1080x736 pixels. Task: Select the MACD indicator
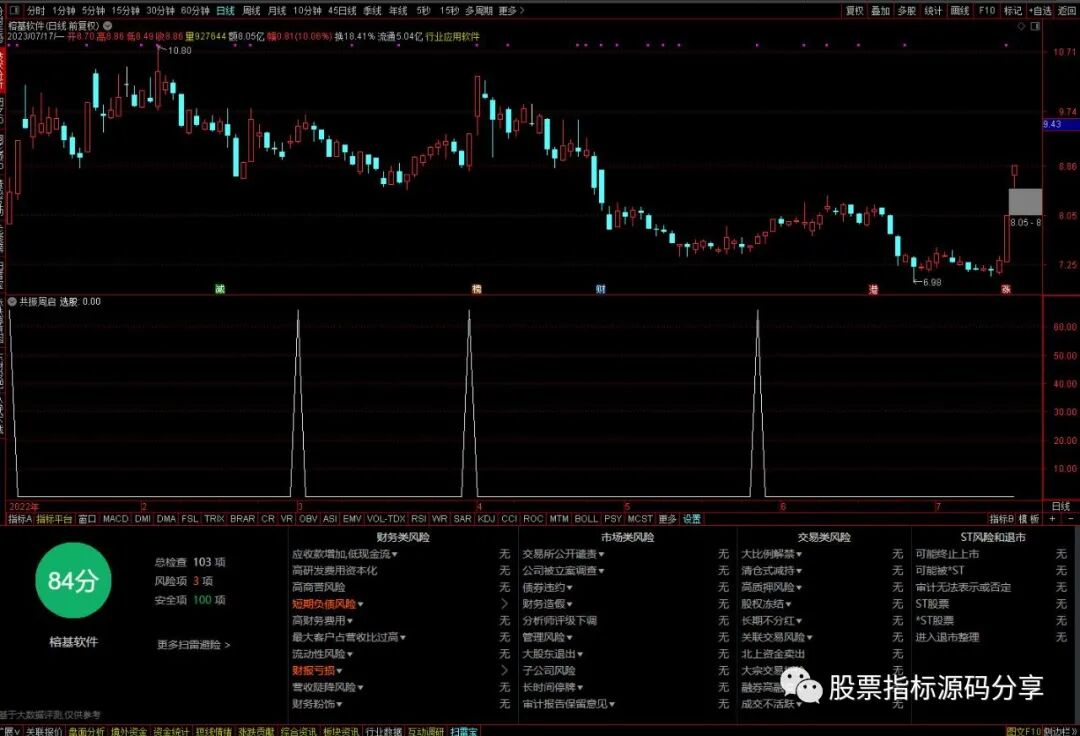116,518
